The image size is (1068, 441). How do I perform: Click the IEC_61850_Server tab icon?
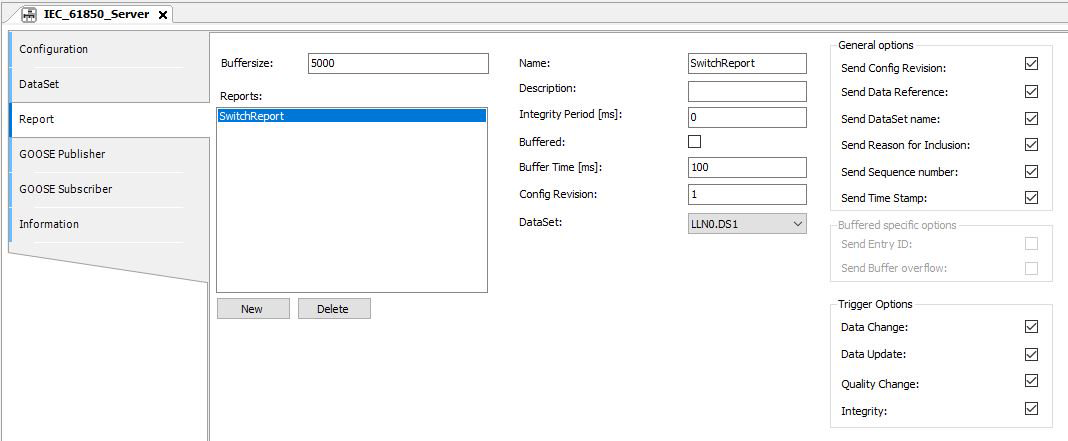pos(29,14)
